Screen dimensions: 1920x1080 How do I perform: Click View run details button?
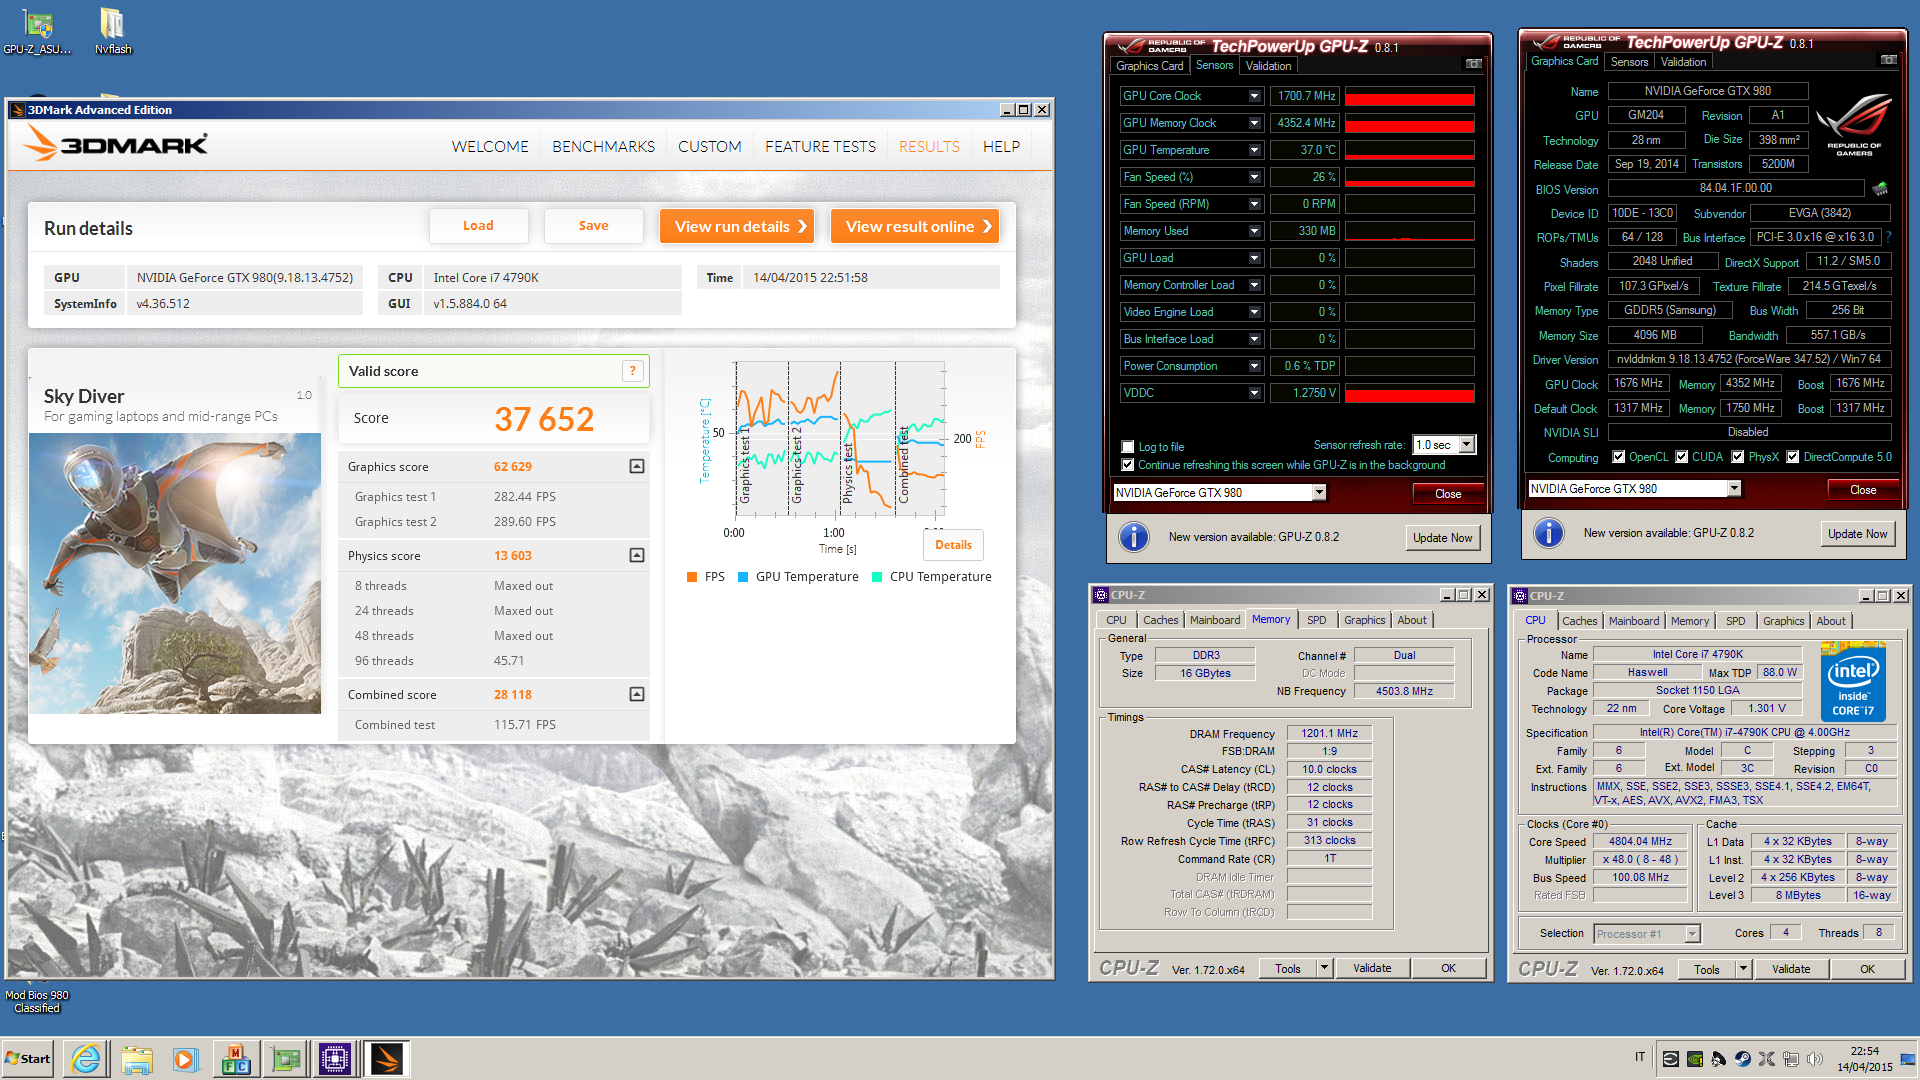click(x=737, y=226)
